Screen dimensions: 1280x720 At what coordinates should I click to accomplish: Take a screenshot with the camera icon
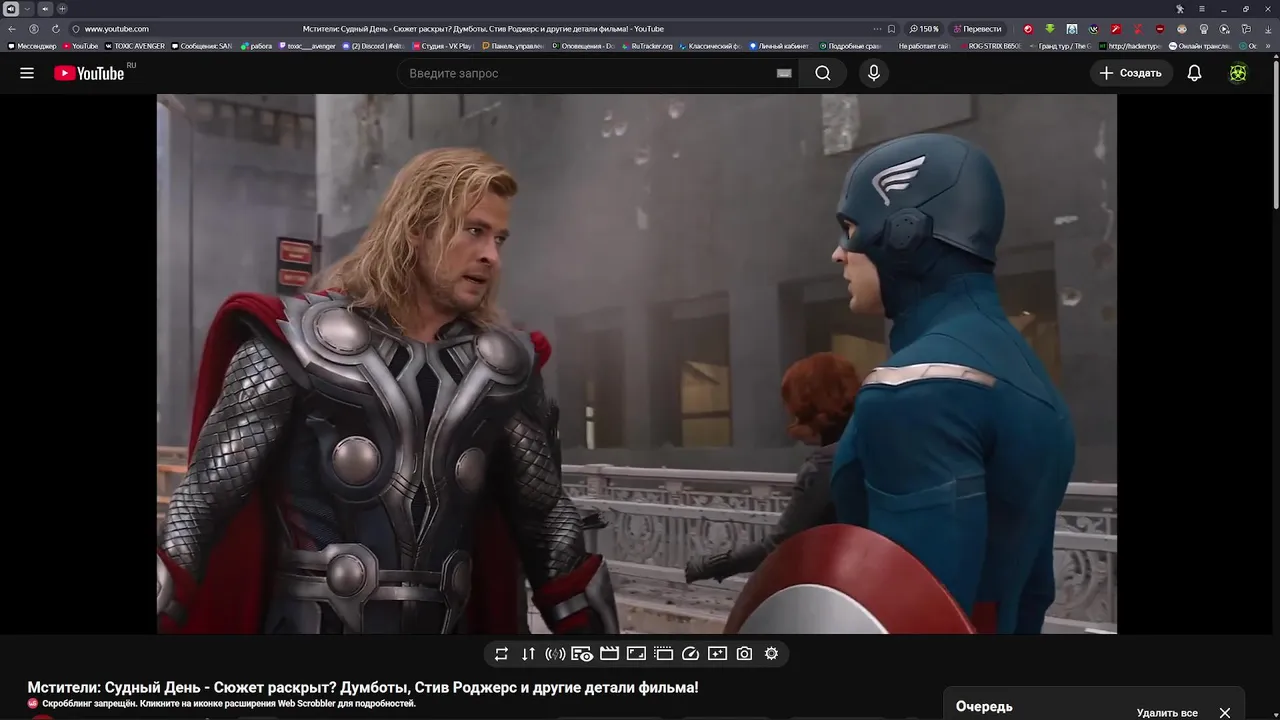coord(744,654)
